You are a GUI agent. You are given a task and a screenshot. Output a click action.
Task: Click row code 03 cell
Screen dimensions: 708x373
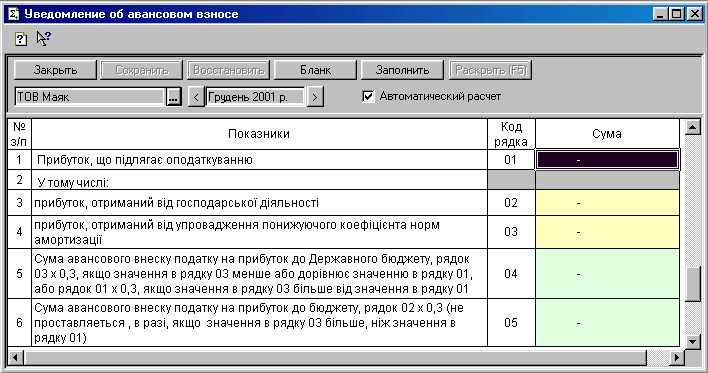coord(511,232)
